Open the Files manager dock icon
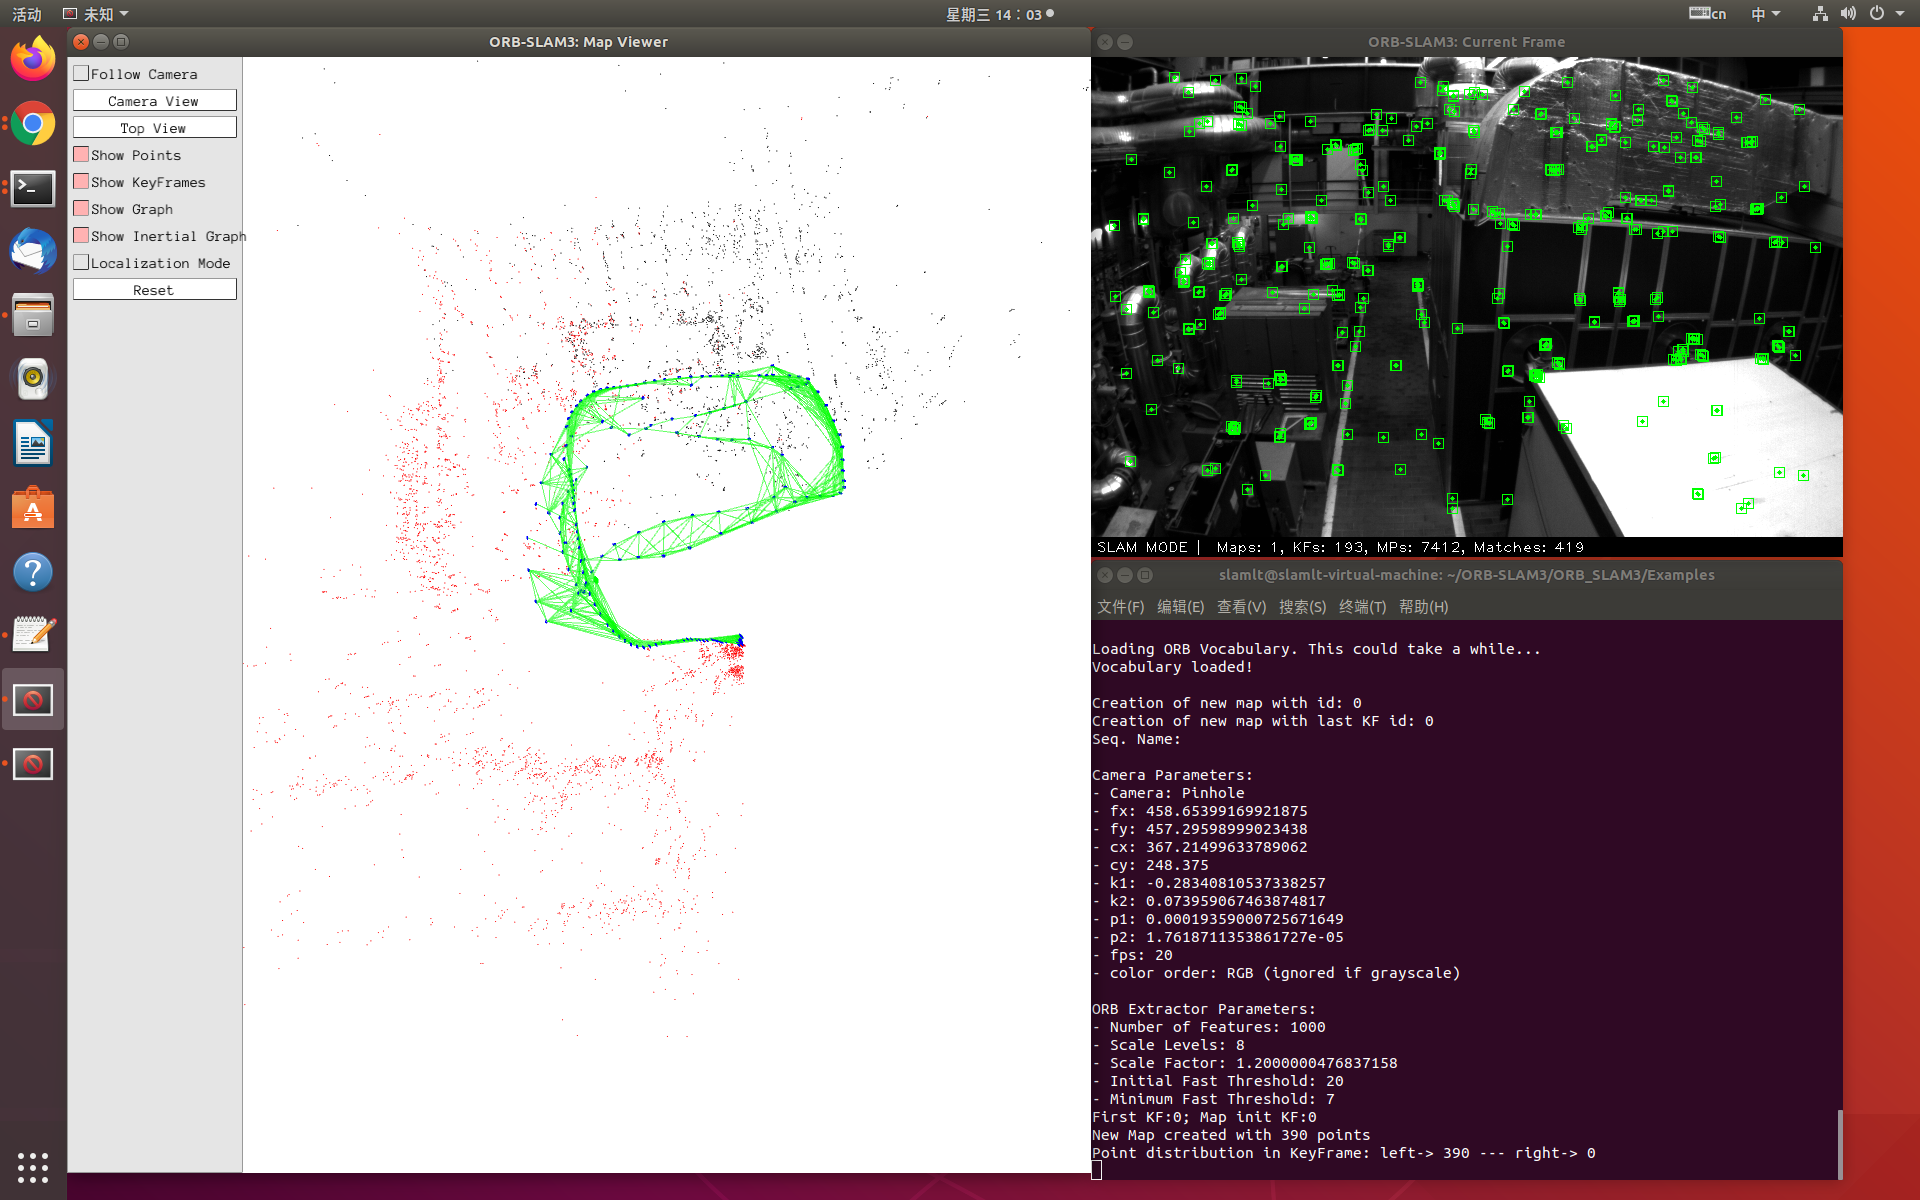This screenshot has width=1920, height=1200. [x=33, y=315]
